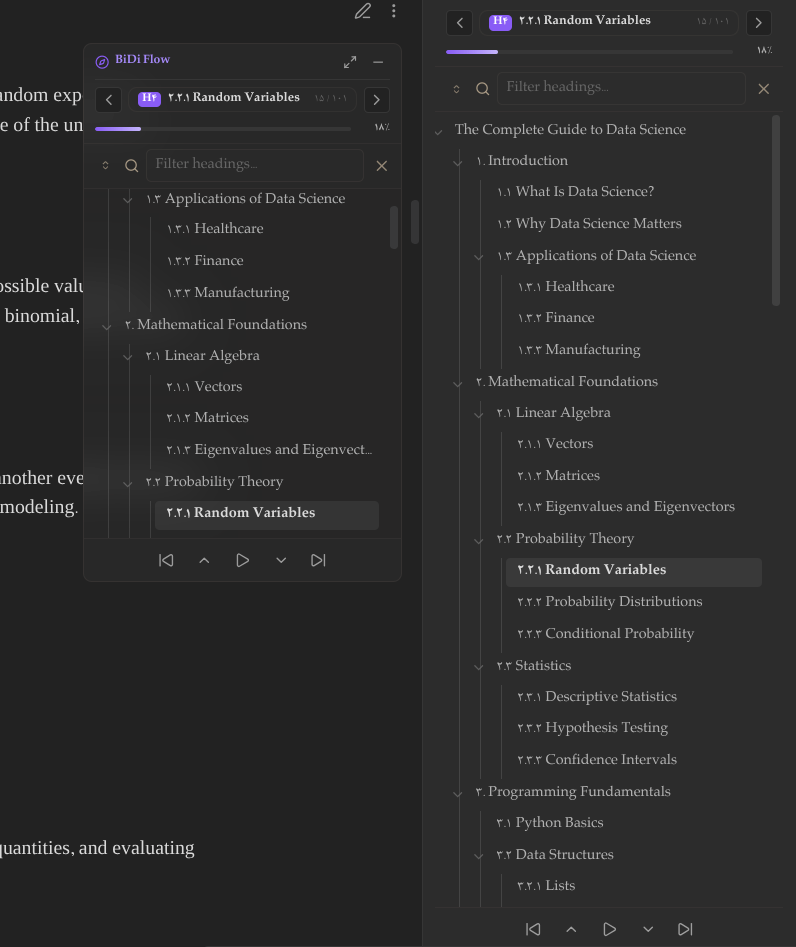
Task: Move down one heading in floating panel
Action: coord(281,560)
